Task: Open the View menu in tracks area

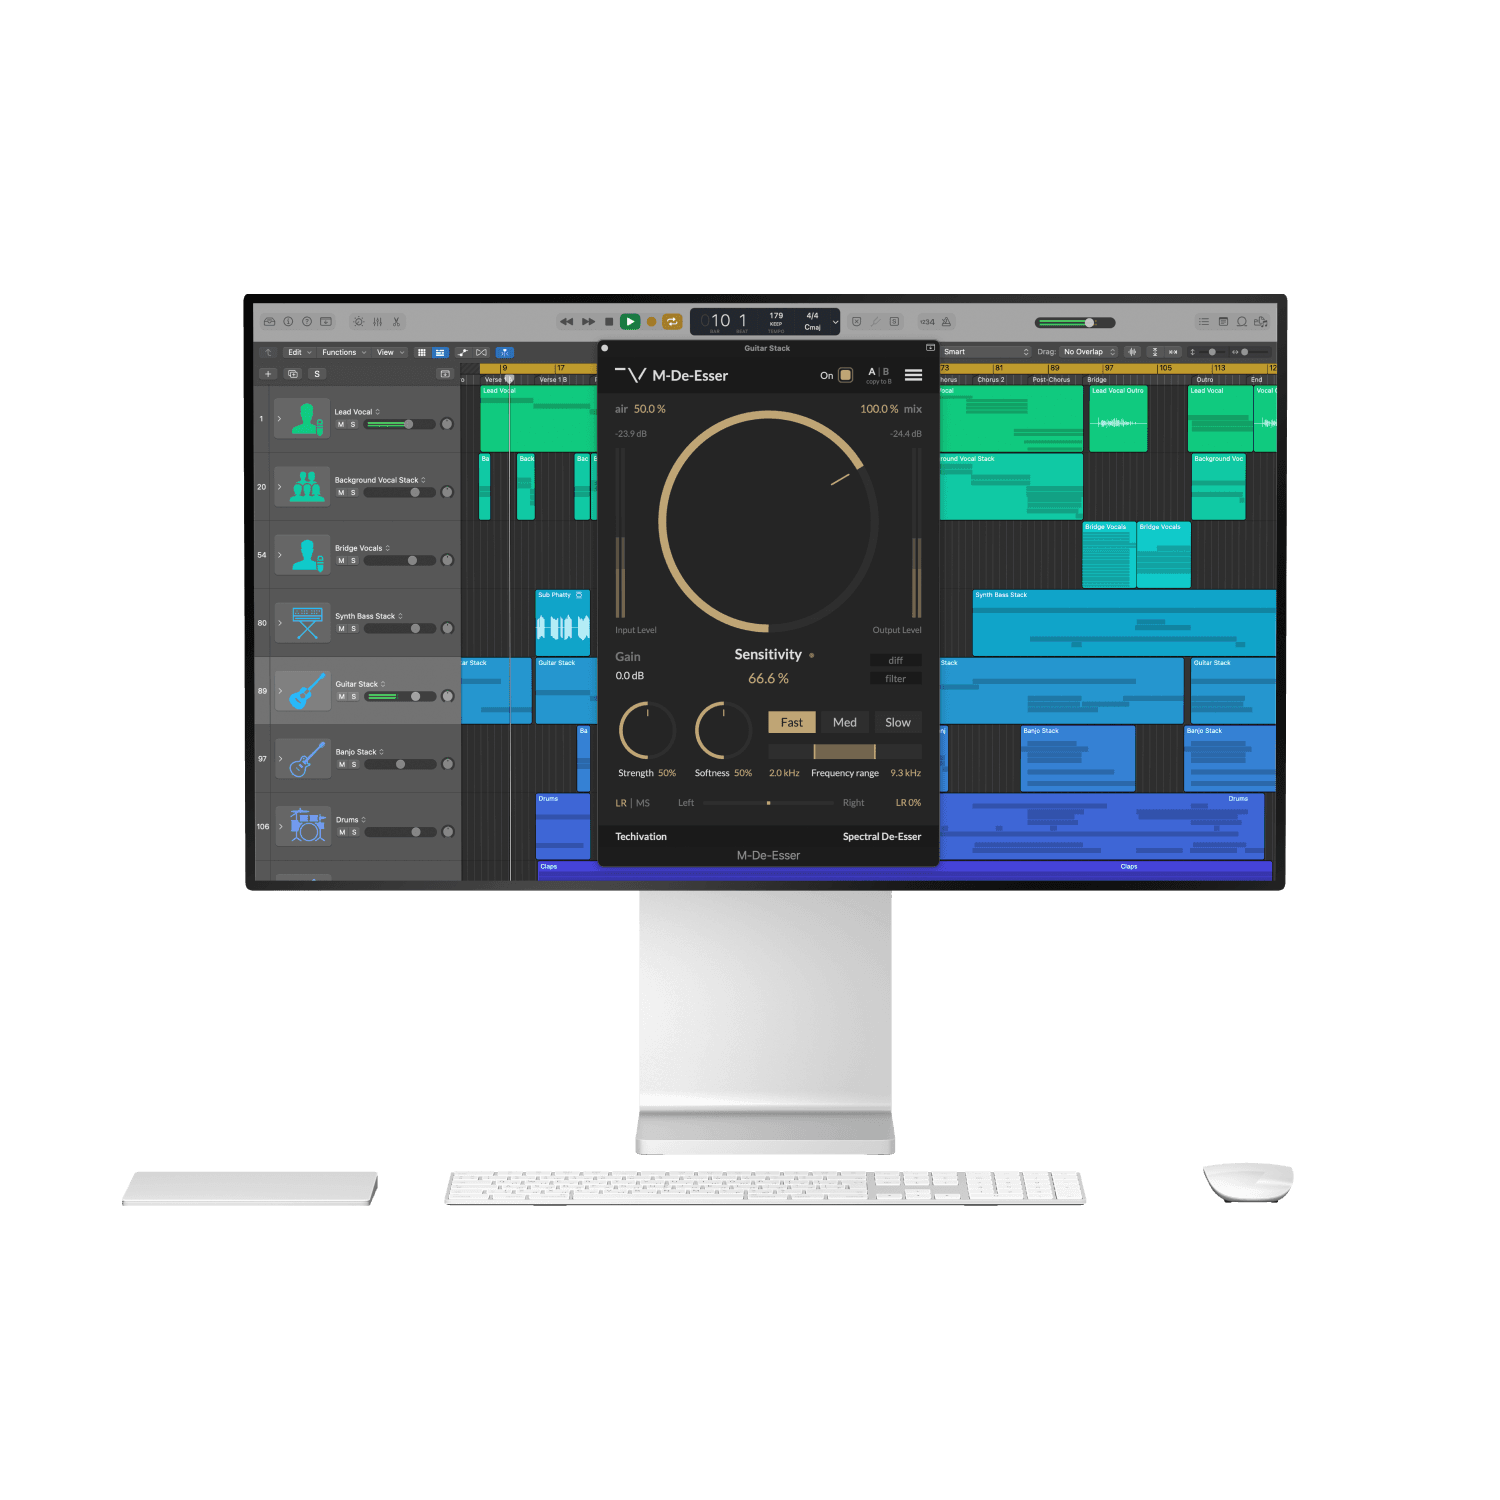Action: [390, 352]
